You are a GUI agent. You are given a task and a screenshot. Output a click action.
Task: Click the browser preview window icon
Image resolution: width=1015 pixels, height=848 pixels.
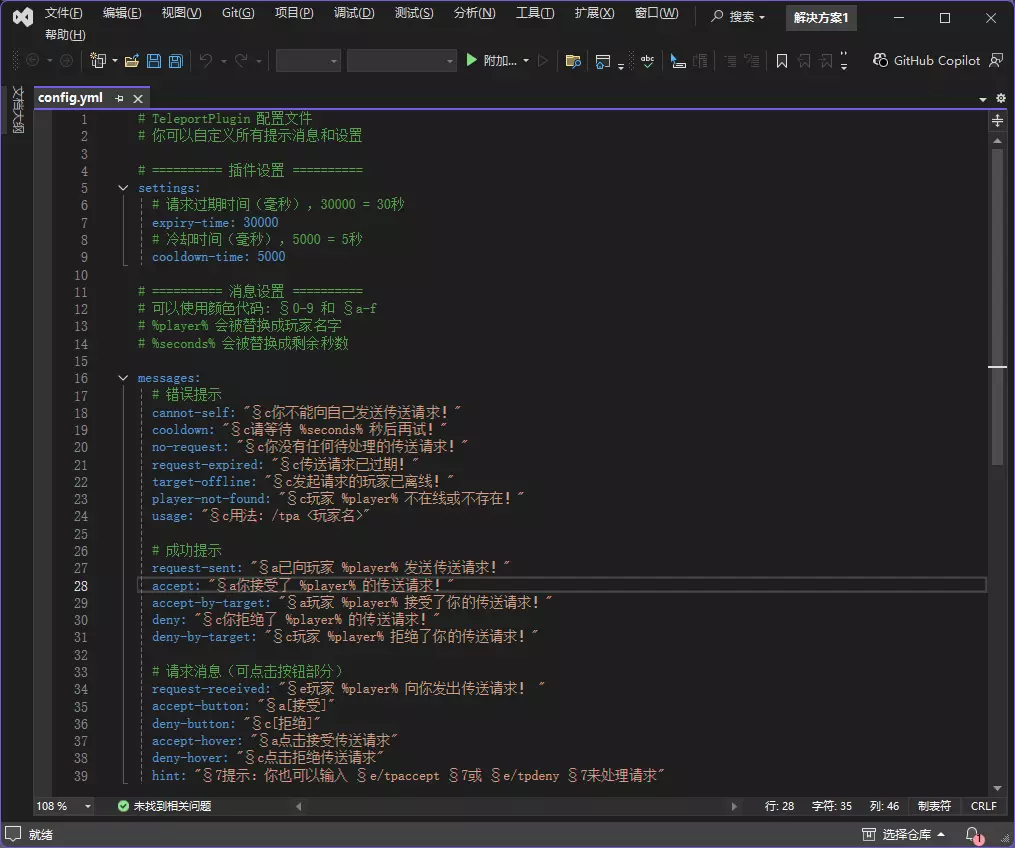603,61
